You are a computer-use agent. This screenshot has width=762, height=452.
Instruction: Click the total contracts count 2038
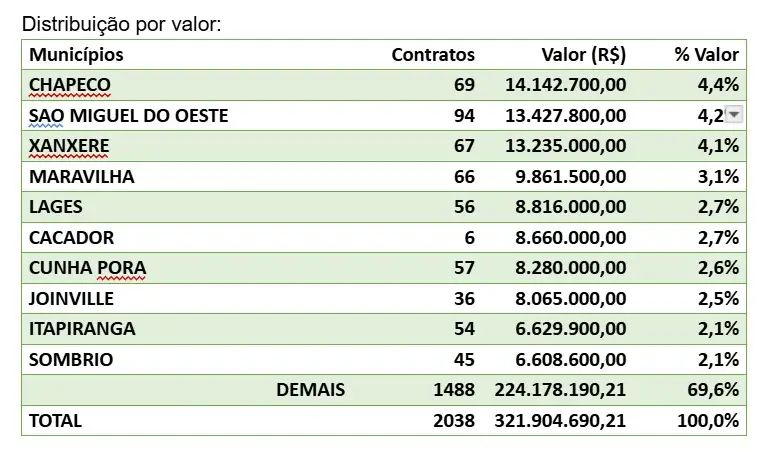point(454,421)
